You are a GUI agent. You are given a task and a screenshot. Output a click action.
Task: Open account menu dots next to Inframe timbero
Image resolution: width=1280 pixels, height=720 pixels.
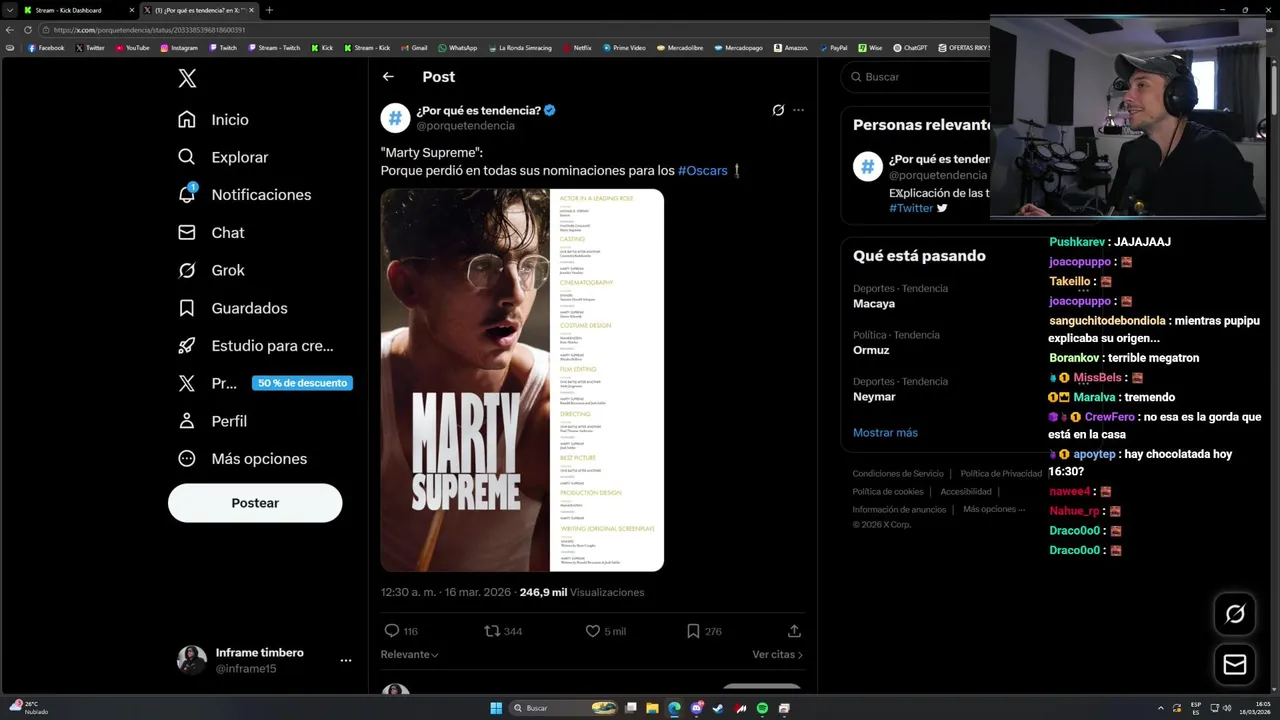coord(345,661)
